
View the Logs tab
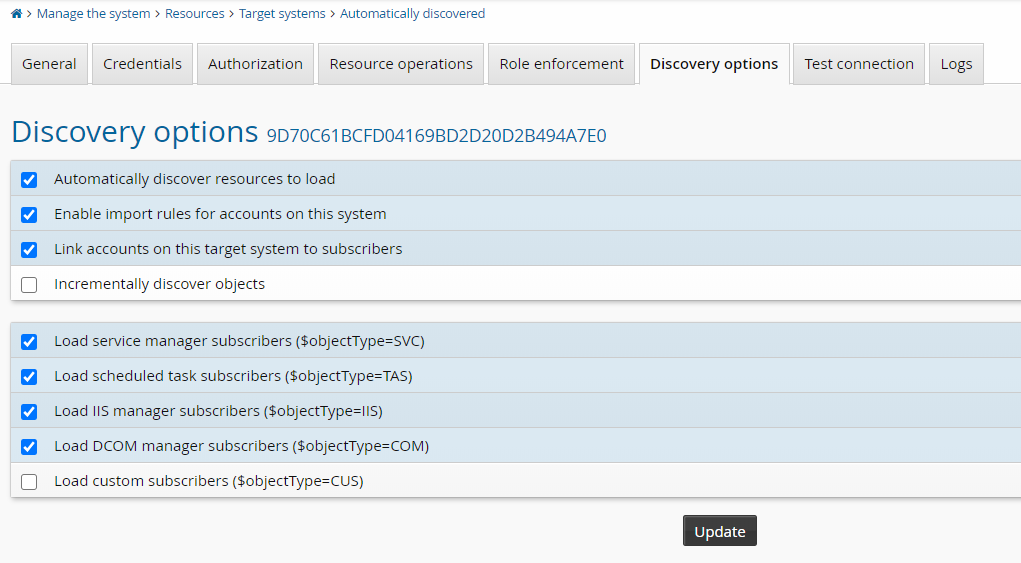tap(956, 64)
